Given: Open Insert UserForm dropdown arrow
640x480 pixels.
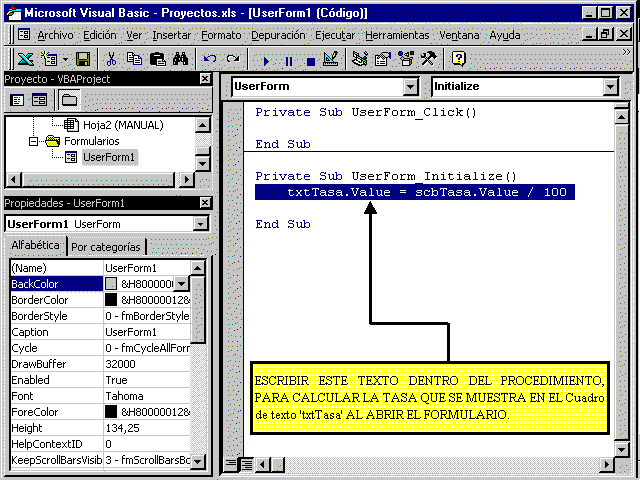Looking at the screenshot, I should pyautogui.click(x=65, y=60).
